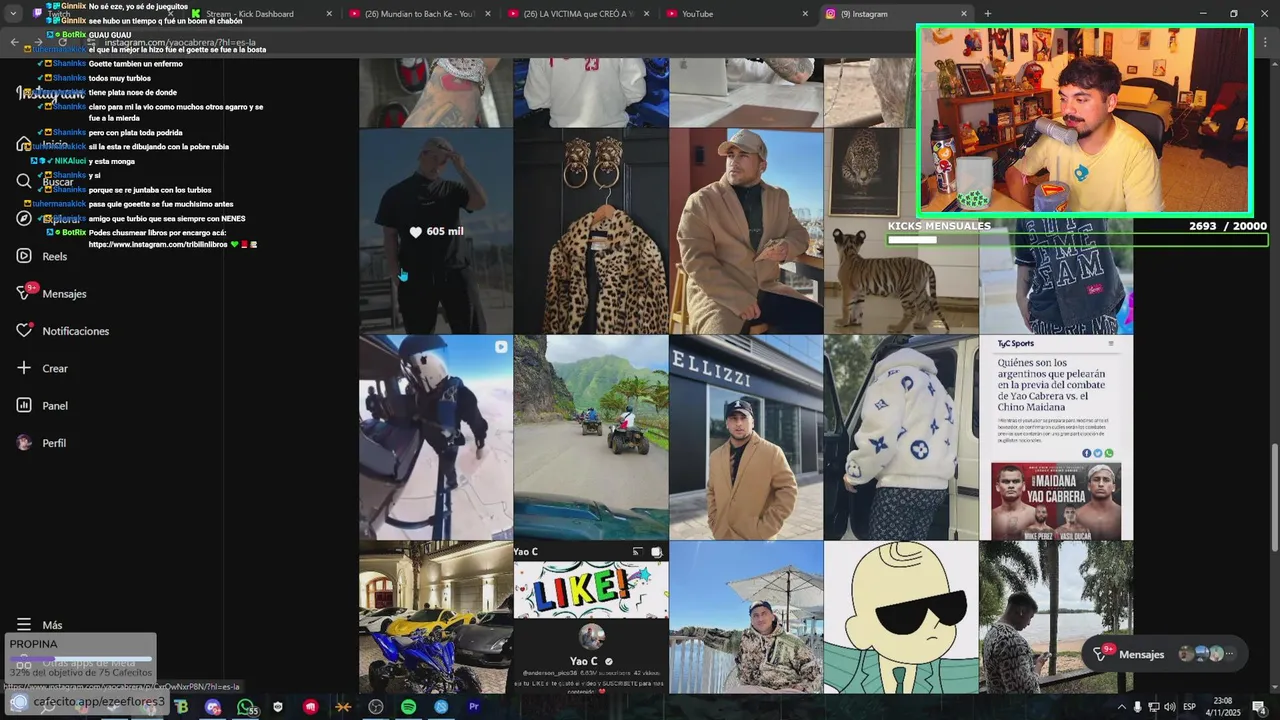Click NIKAluci username in chat

tap(70, 160)
